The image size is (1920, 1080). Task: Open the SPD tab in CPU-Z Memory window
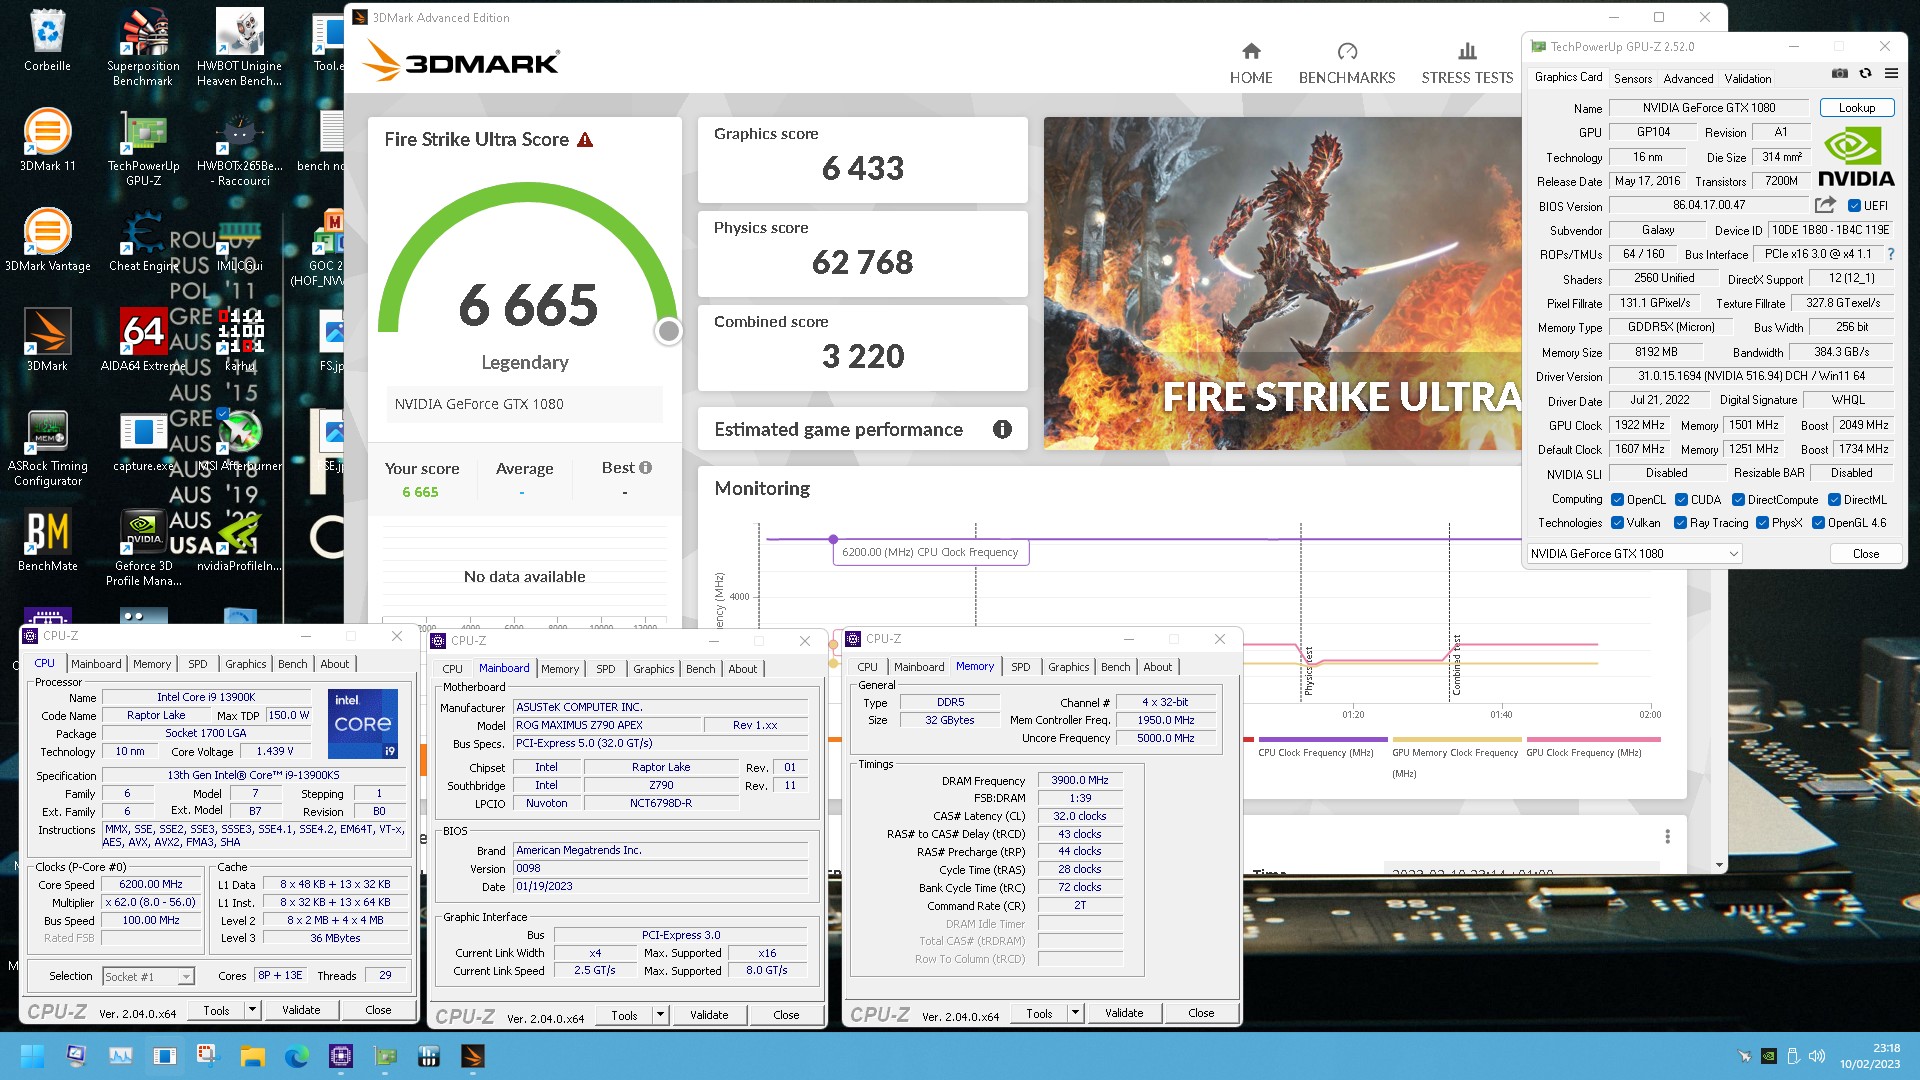point(1020,667)
